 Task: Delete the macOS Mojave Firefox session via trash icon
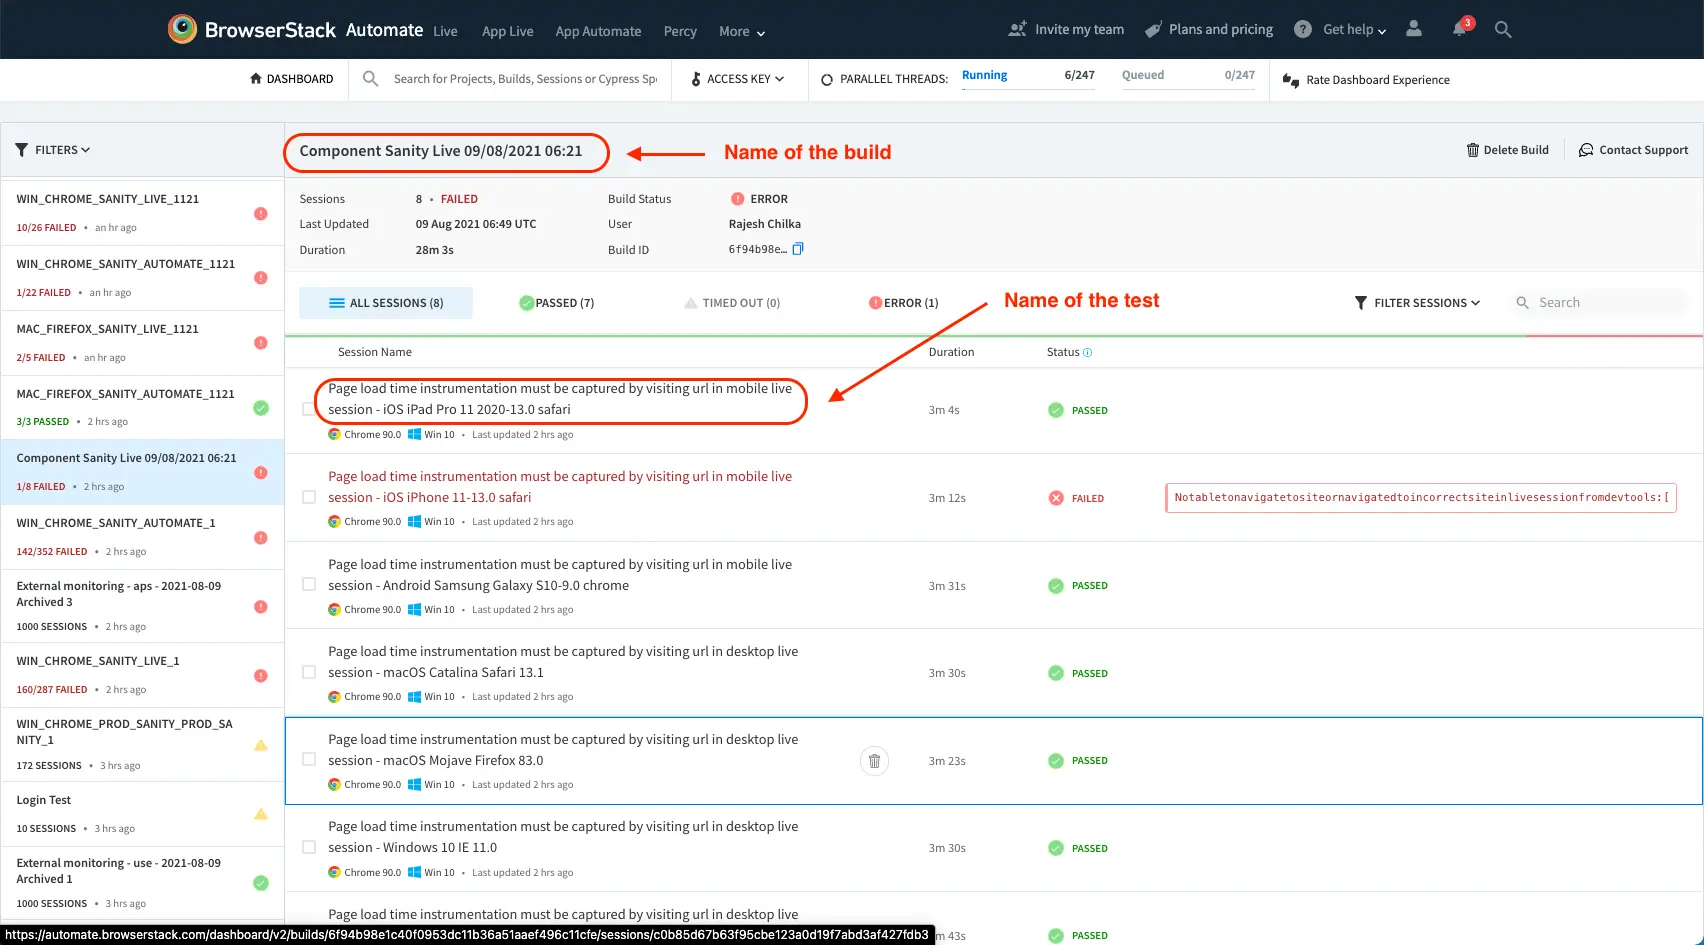pos(874,761)
